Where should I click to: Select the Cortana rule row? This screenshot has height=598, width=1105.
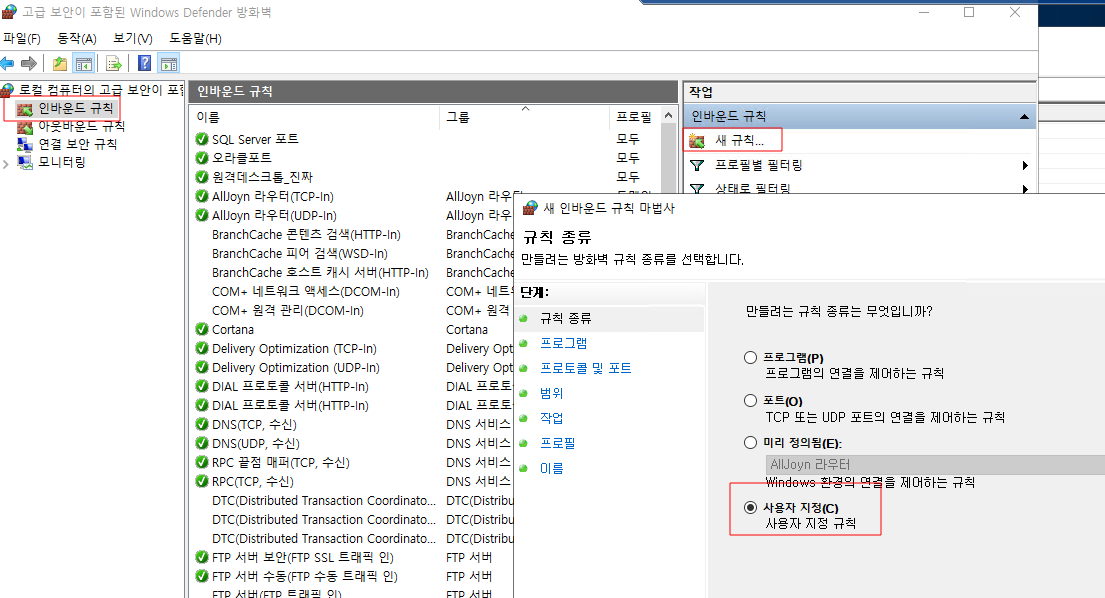[x=233, y=329]
